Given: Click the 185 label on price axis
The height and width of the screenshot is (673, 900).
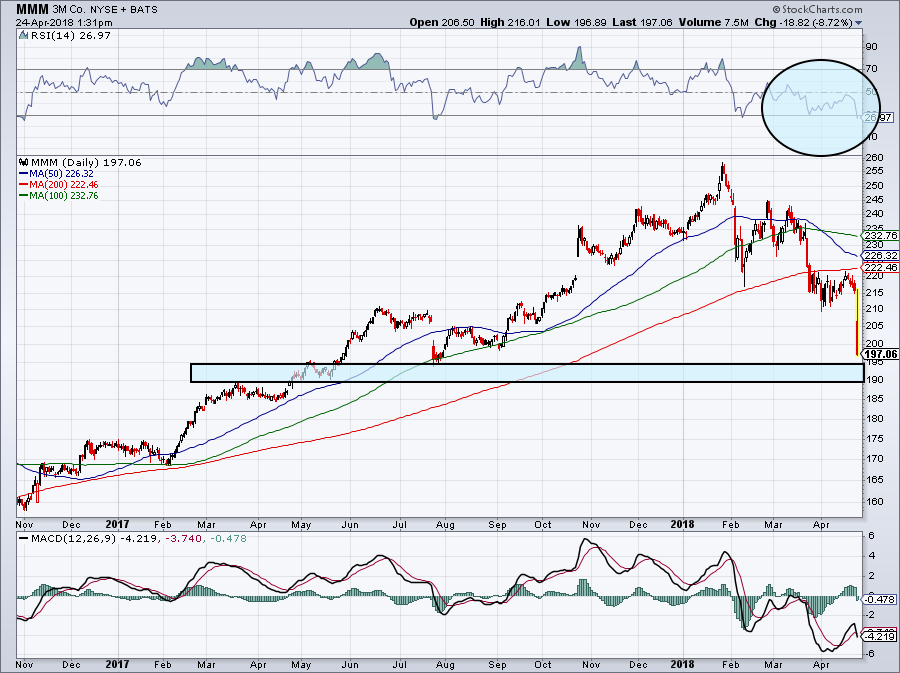Looking at the screenshot, I should pyautogui.click(x=875, y=398).
